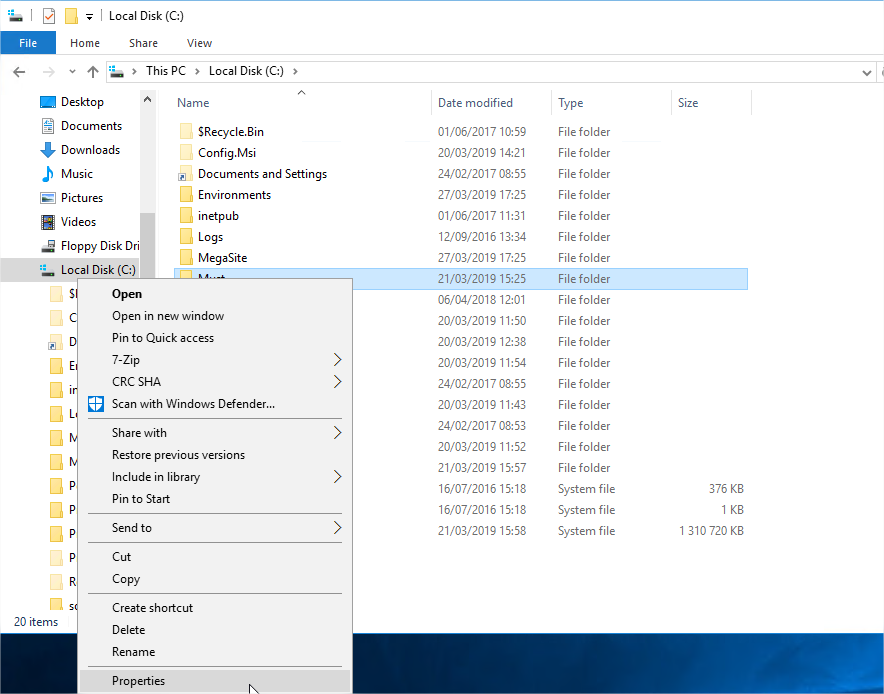Open the Customize Quick Access Toolbar dropdown
884x694 pixels.
click(89, 17)
